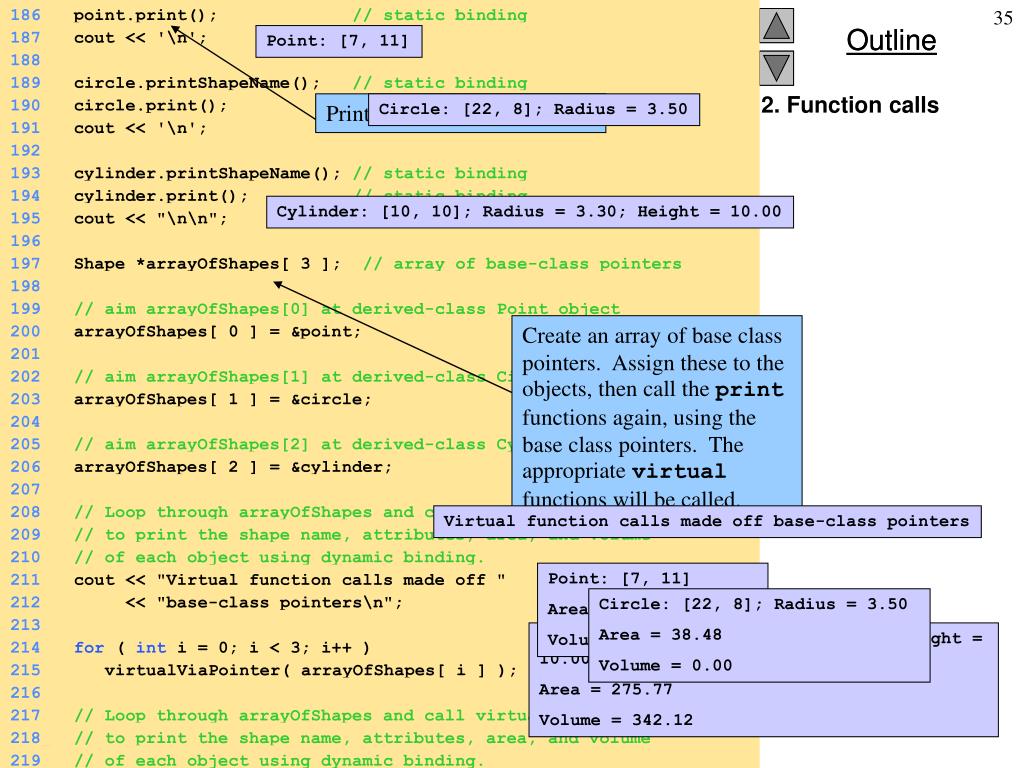Click line number 214
Image resolution: width=1024 pixels, height=768 pixels.
click(25, 648)
